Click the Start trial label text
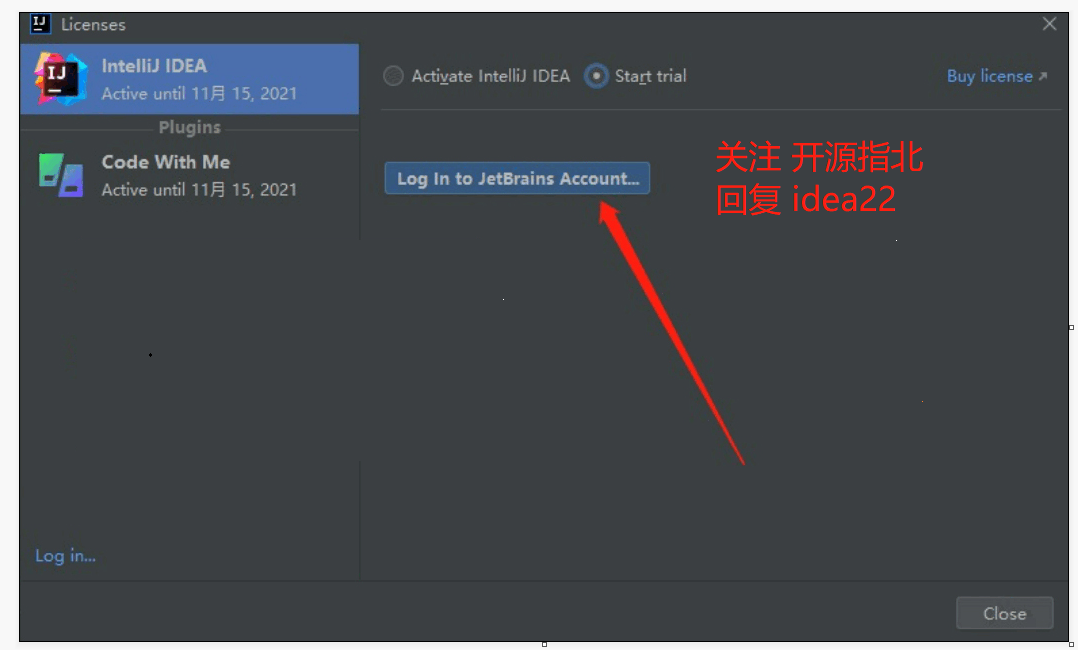Screen dimensions: 1078x650 (650, 76)
